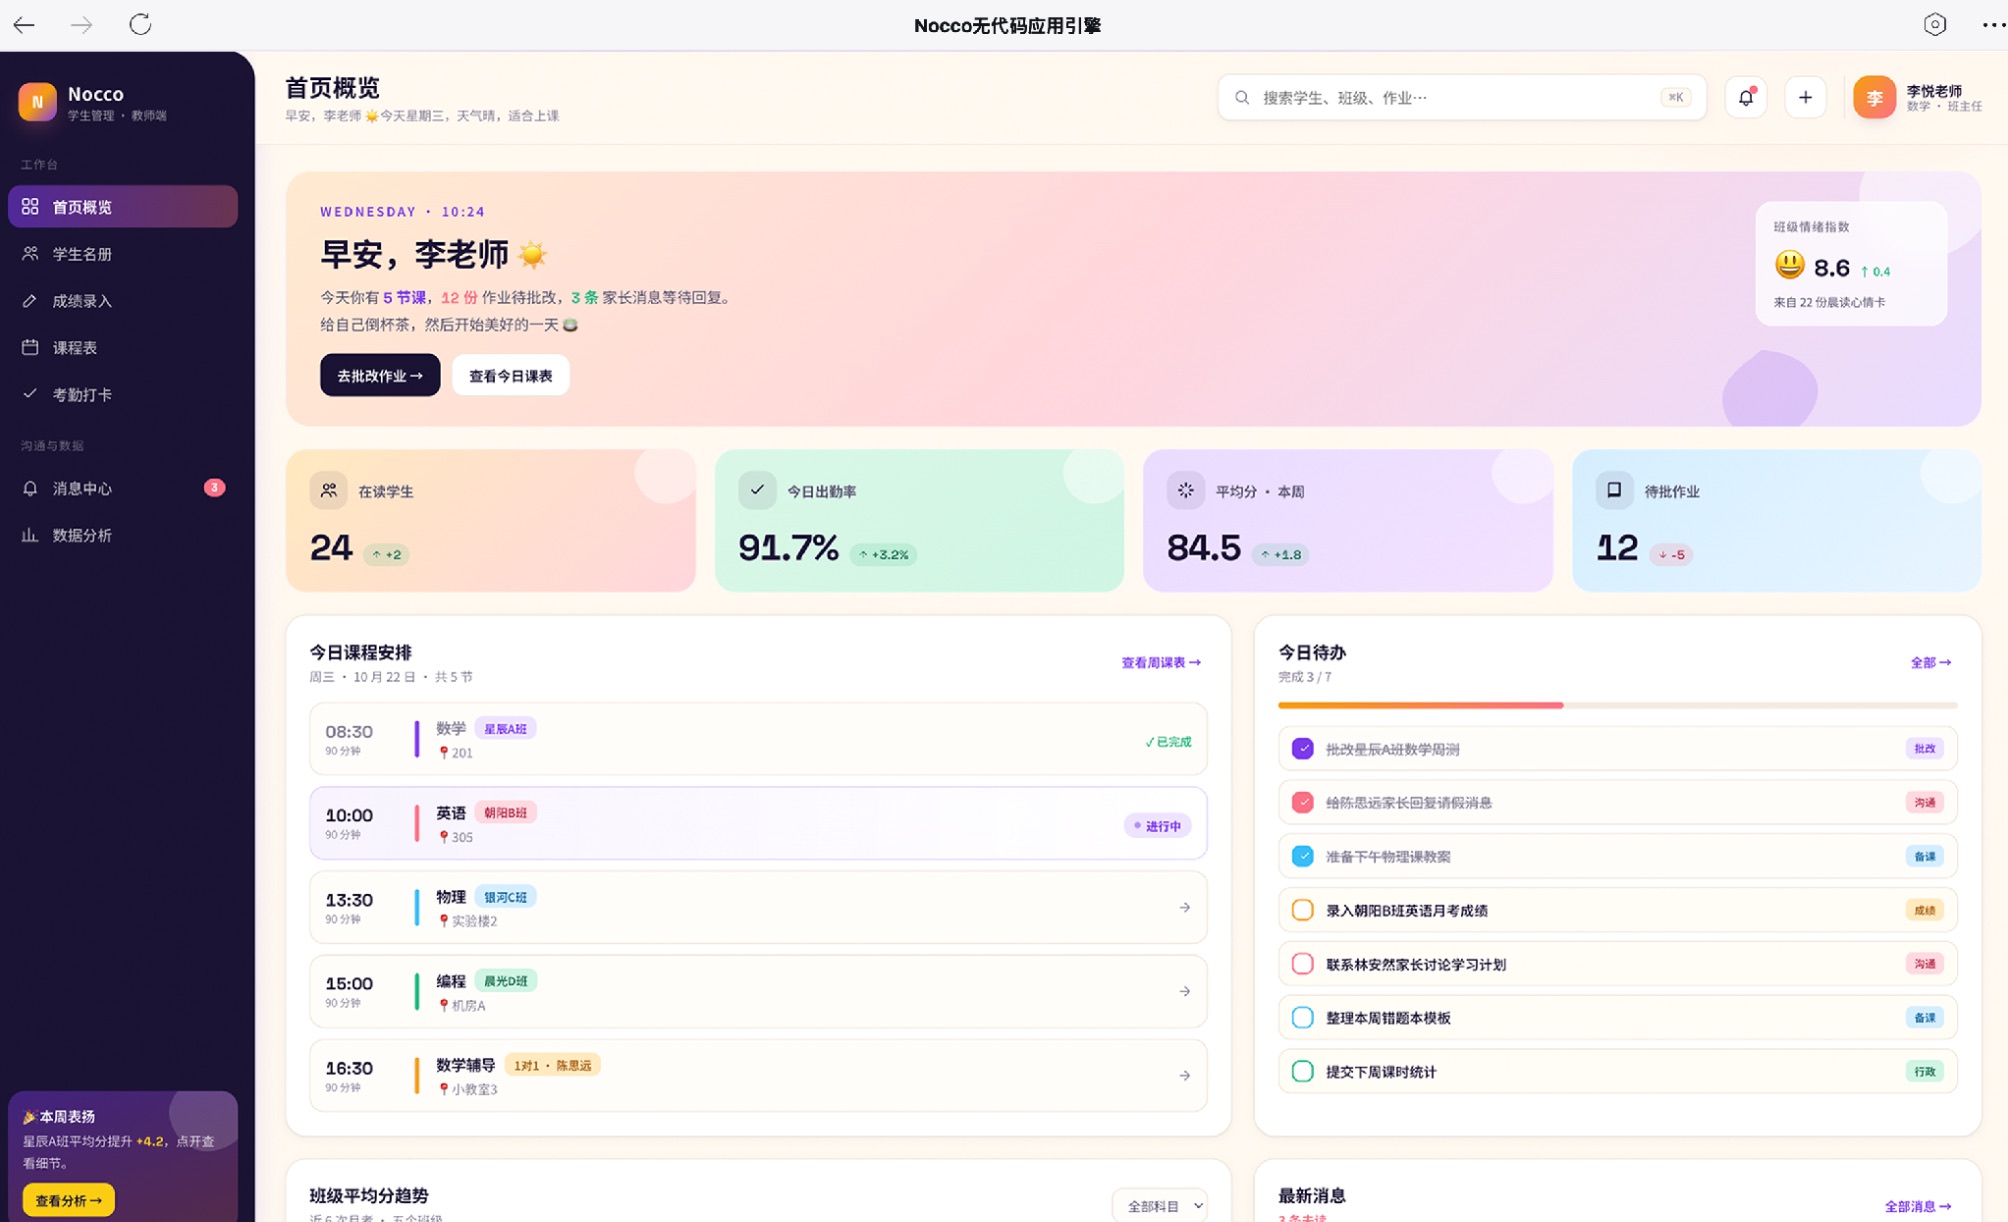Click the ⌘K shortcut hint in search

[1675, 98]
